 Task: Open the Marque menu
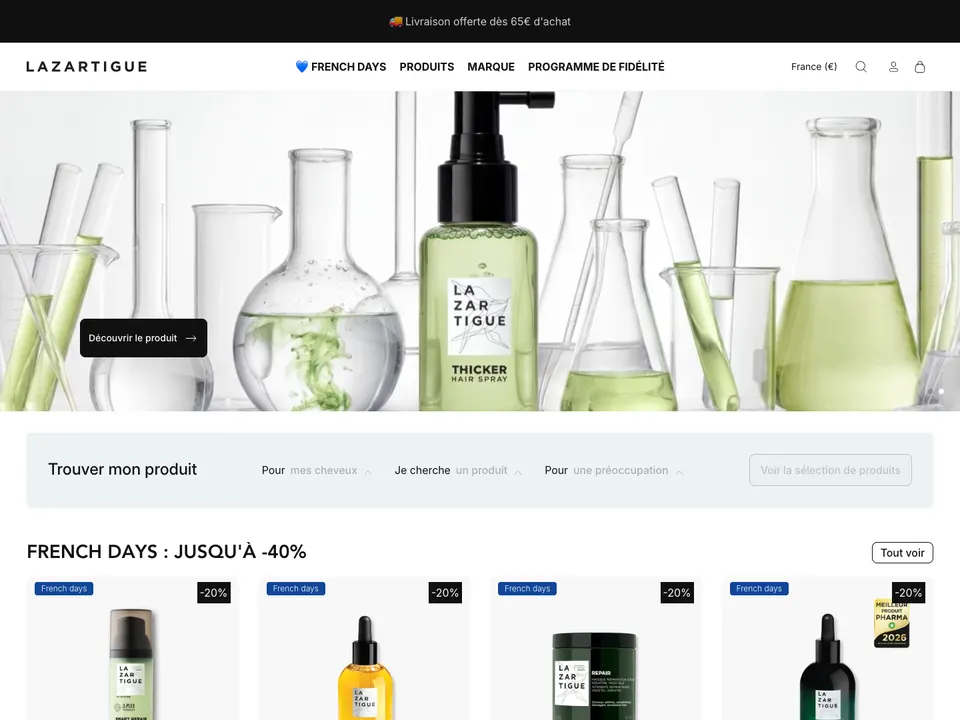coord(491,67)
